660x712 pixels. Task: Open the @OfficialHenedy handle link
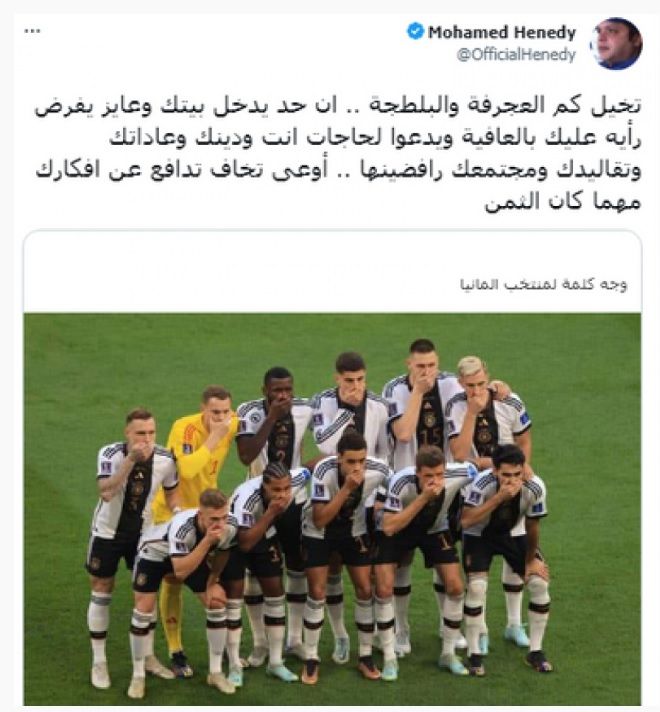[x=516, y=54]
